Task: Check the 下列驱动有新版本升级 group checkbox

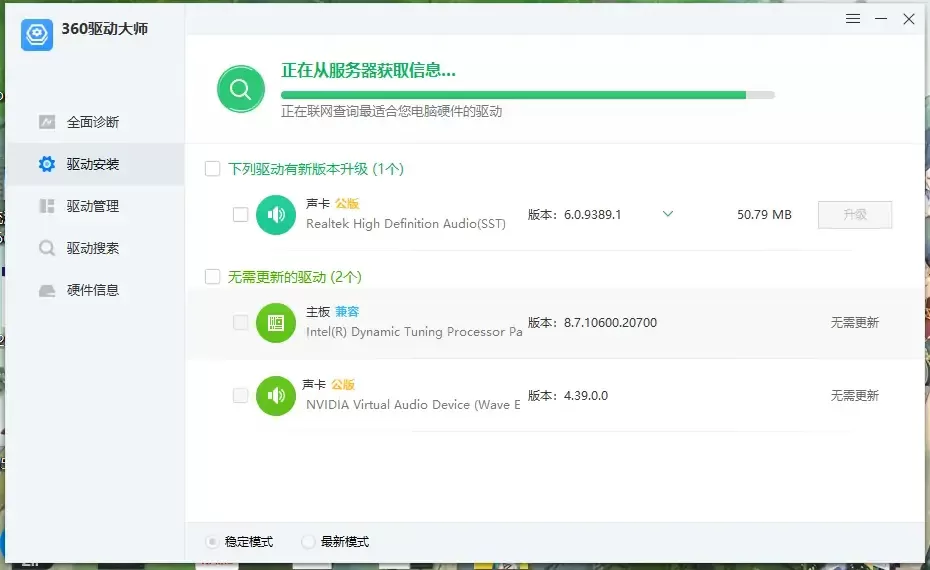Action: [212, 168]
